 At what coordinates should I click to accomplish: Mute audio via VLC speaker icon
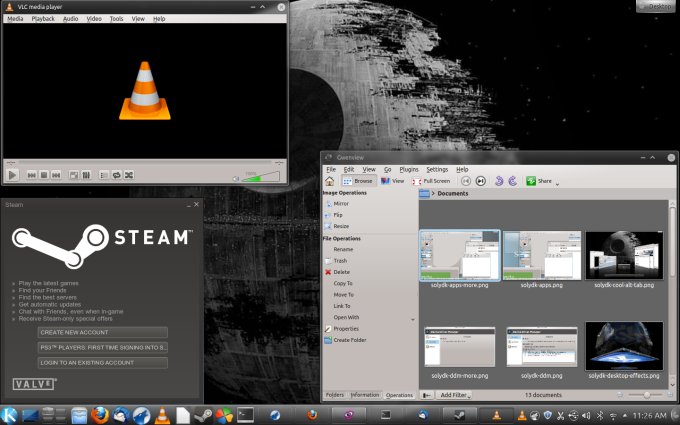pos(236,178)
